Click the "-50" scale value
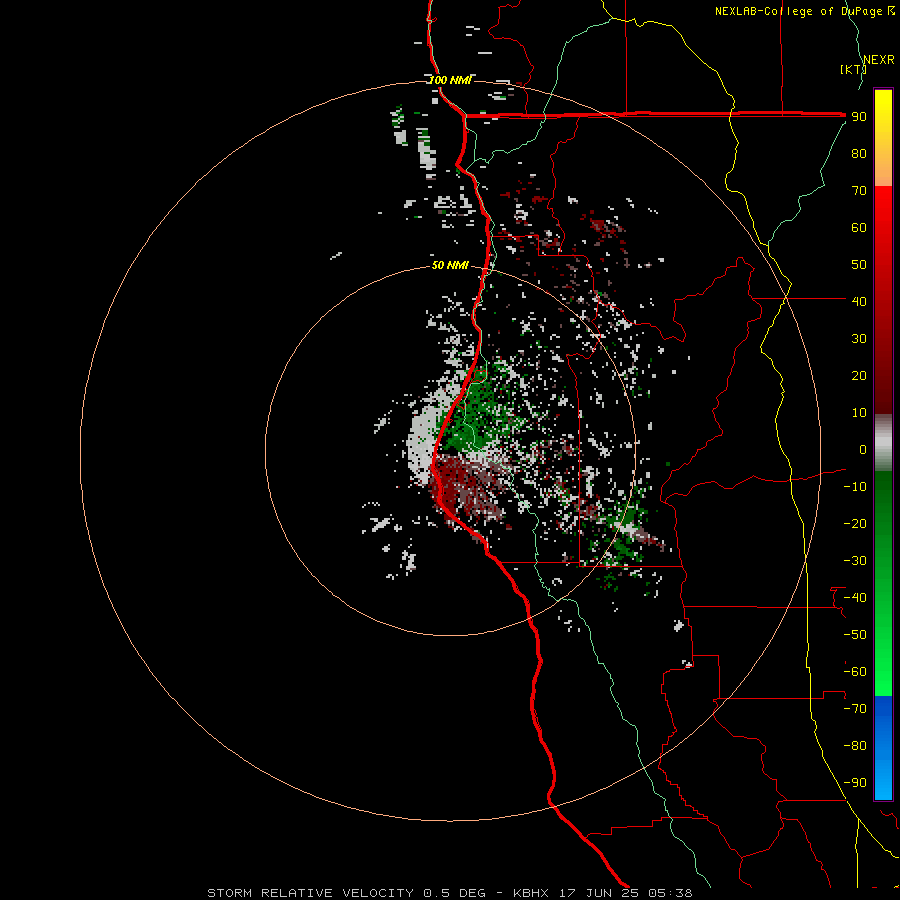 (x=855, y=635)
